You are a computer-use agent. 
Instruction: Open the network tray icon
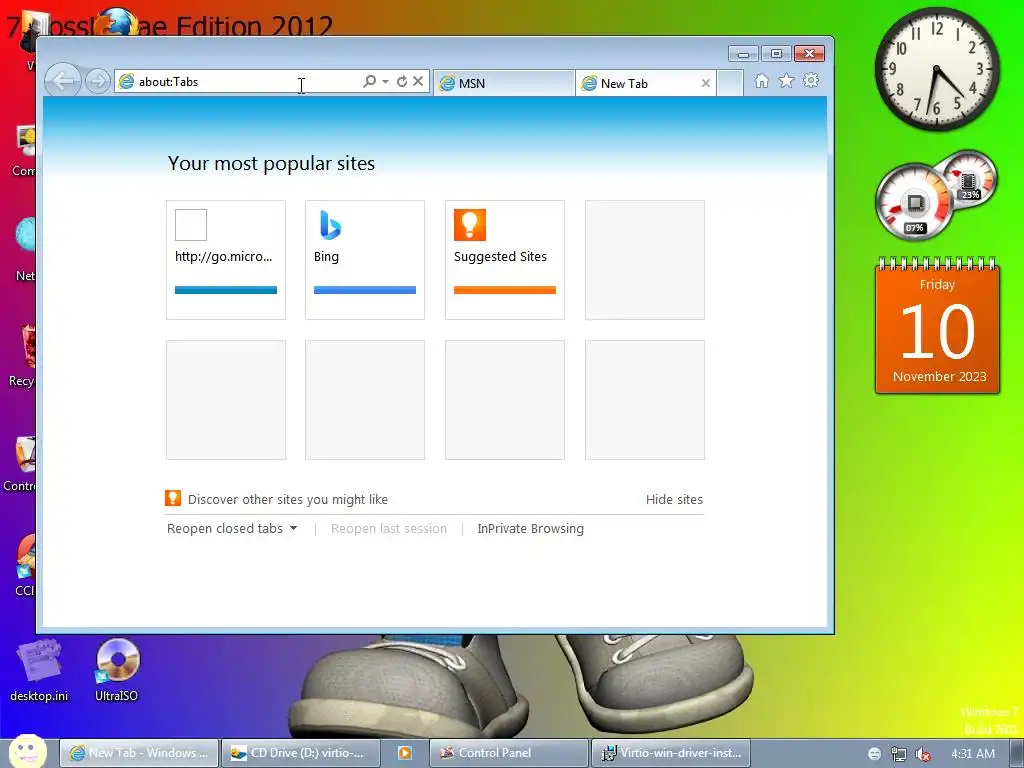899,754
